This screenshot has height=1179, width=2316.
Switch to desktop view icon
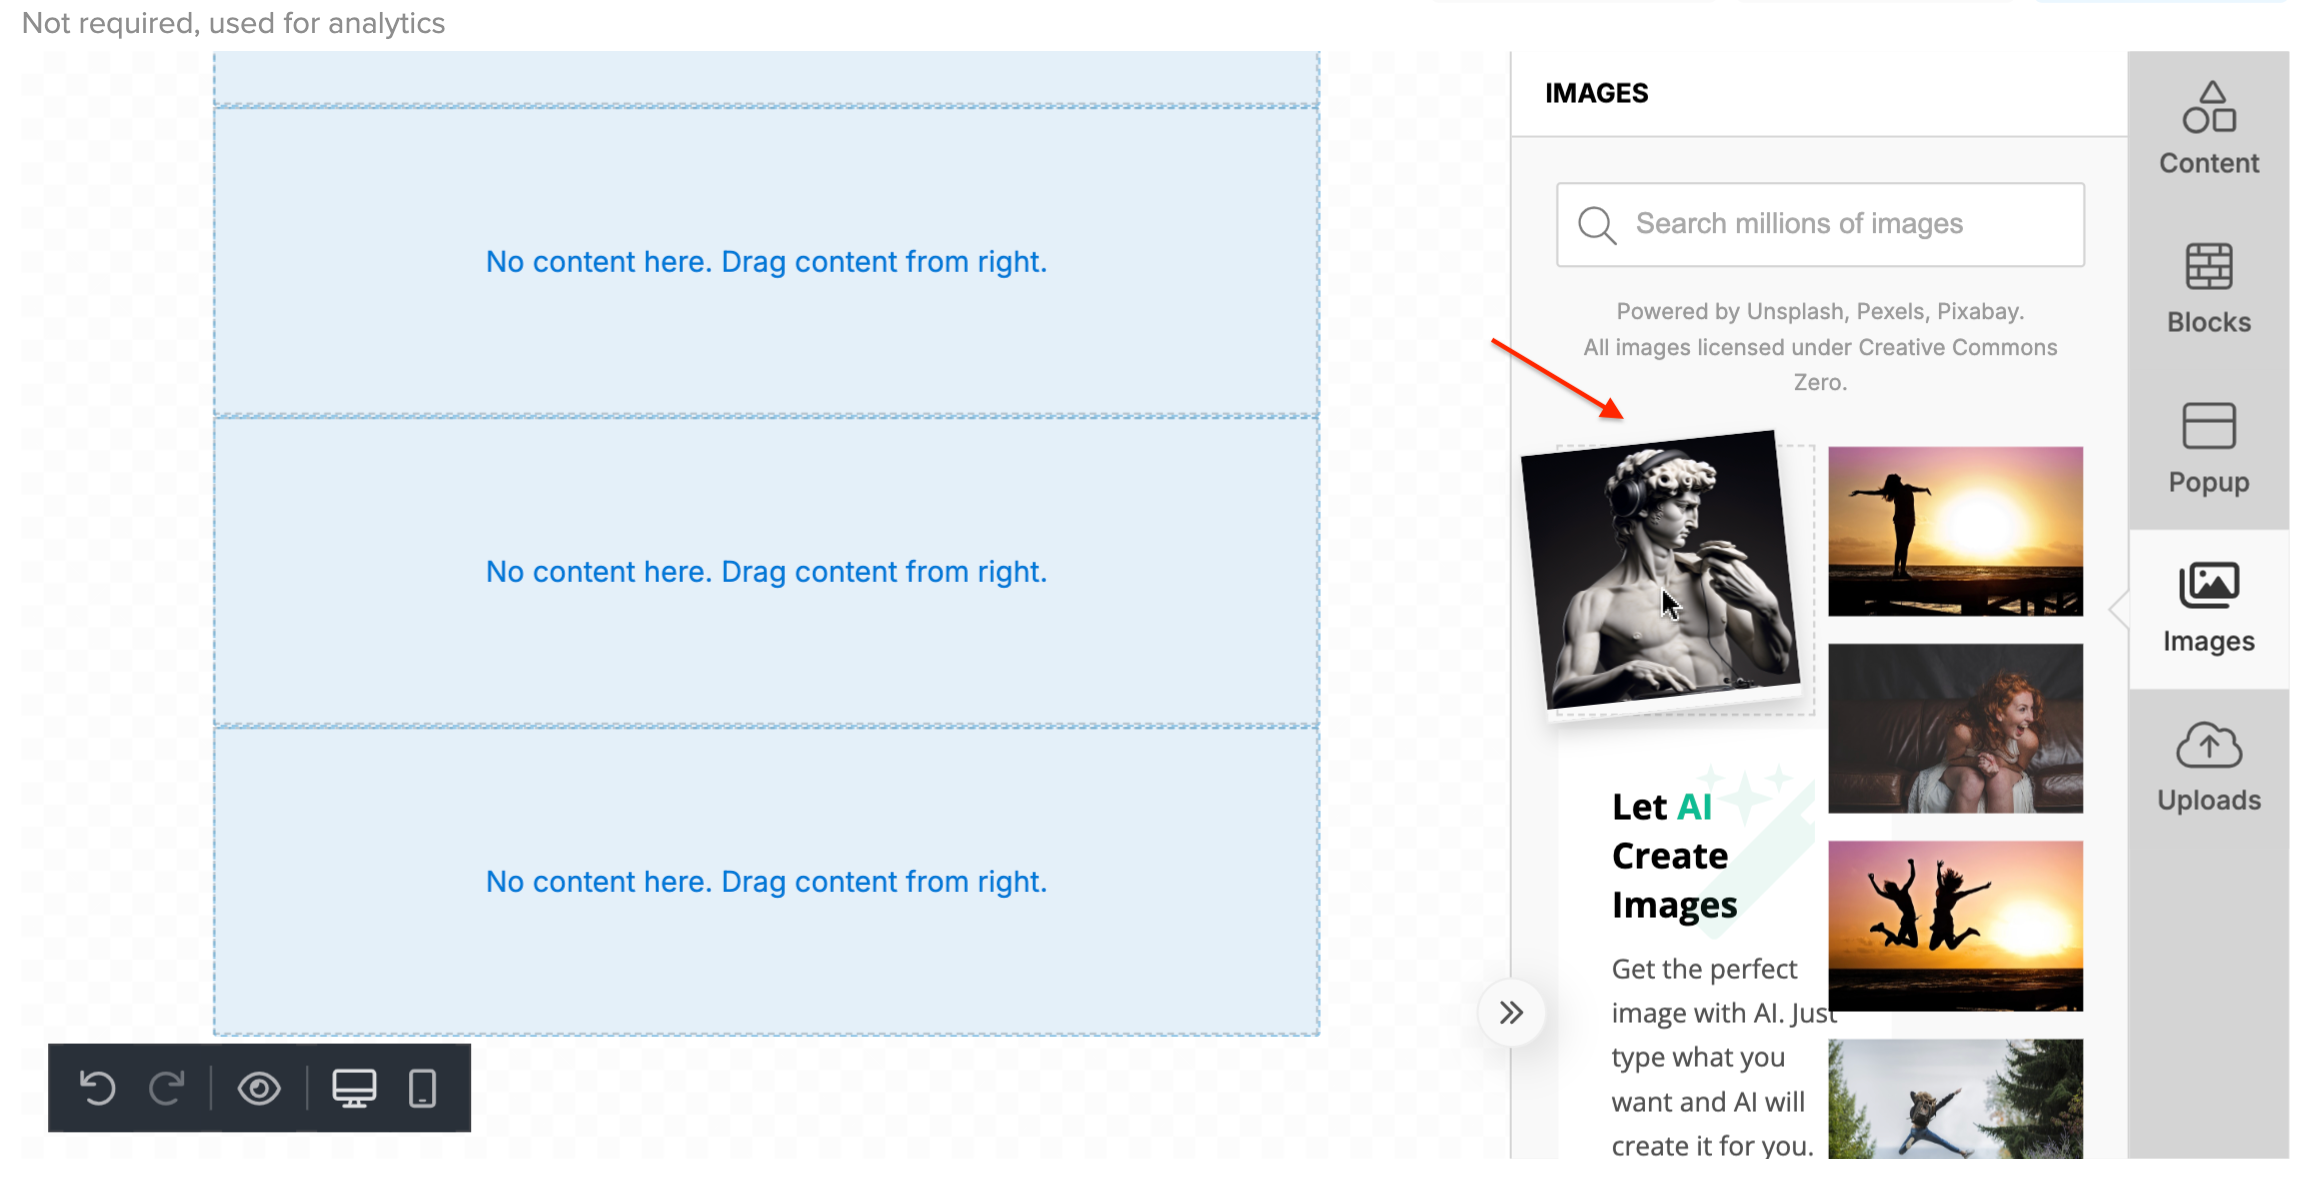[354, 1088]
